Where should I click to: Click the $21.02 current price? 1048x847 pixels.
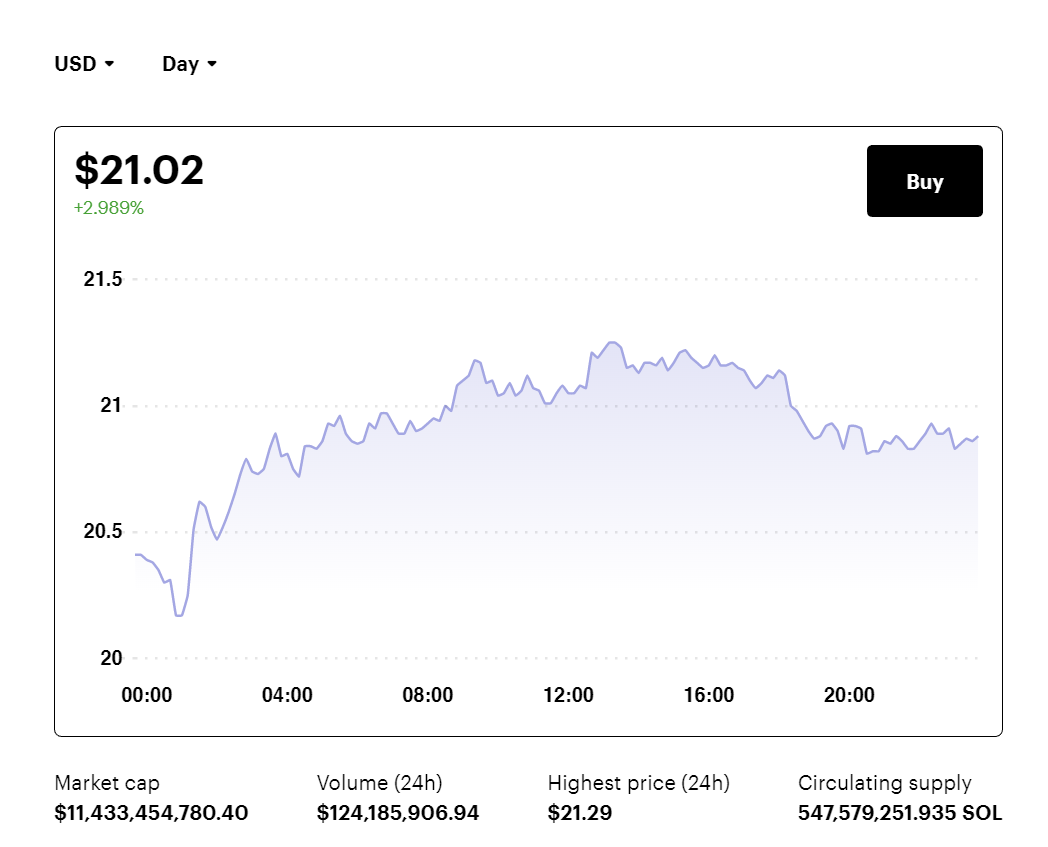click(139, 170)
